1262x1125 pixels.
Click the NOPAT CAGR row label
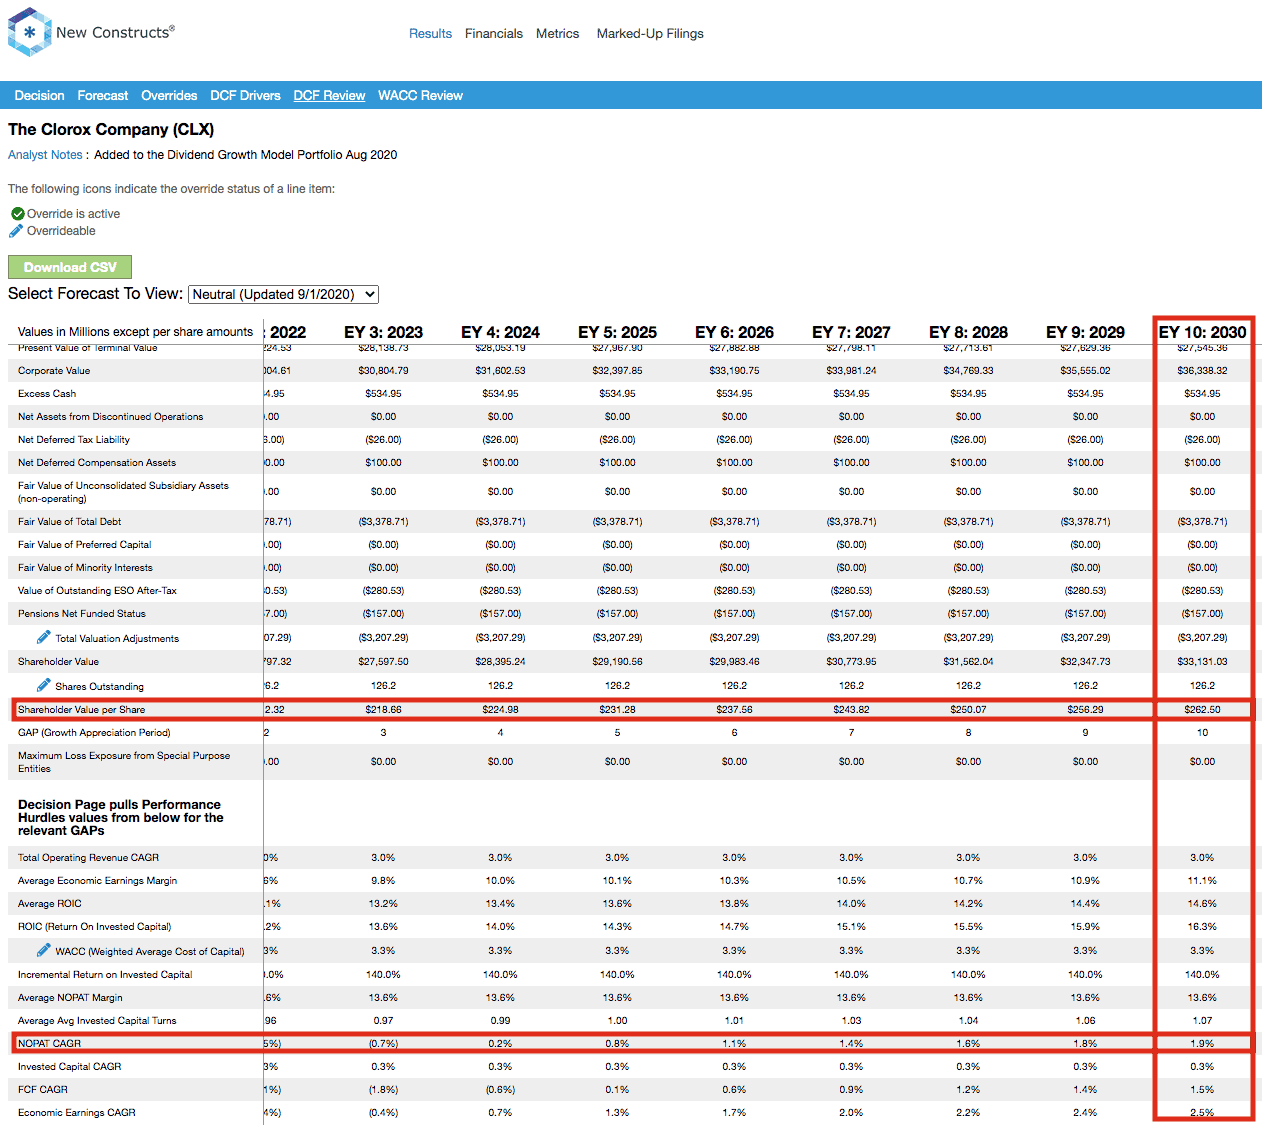49,1044
